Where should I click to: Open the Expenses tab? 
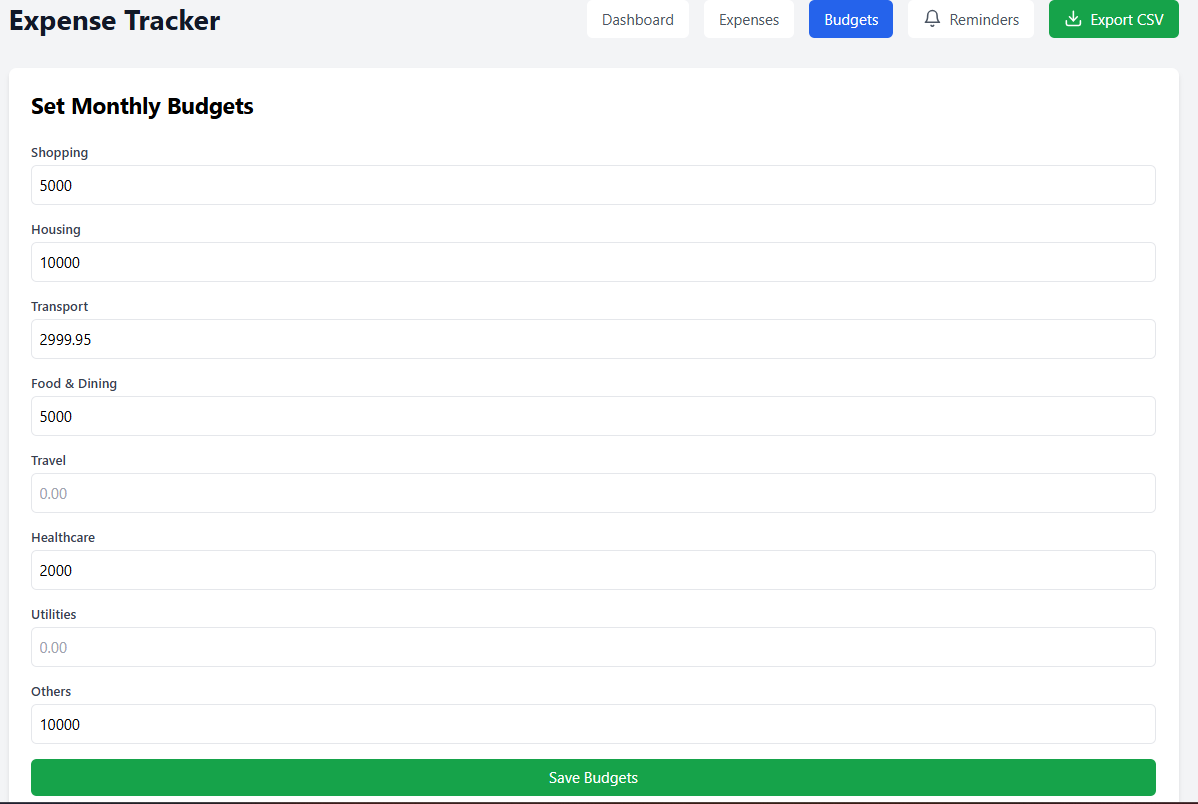tap(748, 19)
